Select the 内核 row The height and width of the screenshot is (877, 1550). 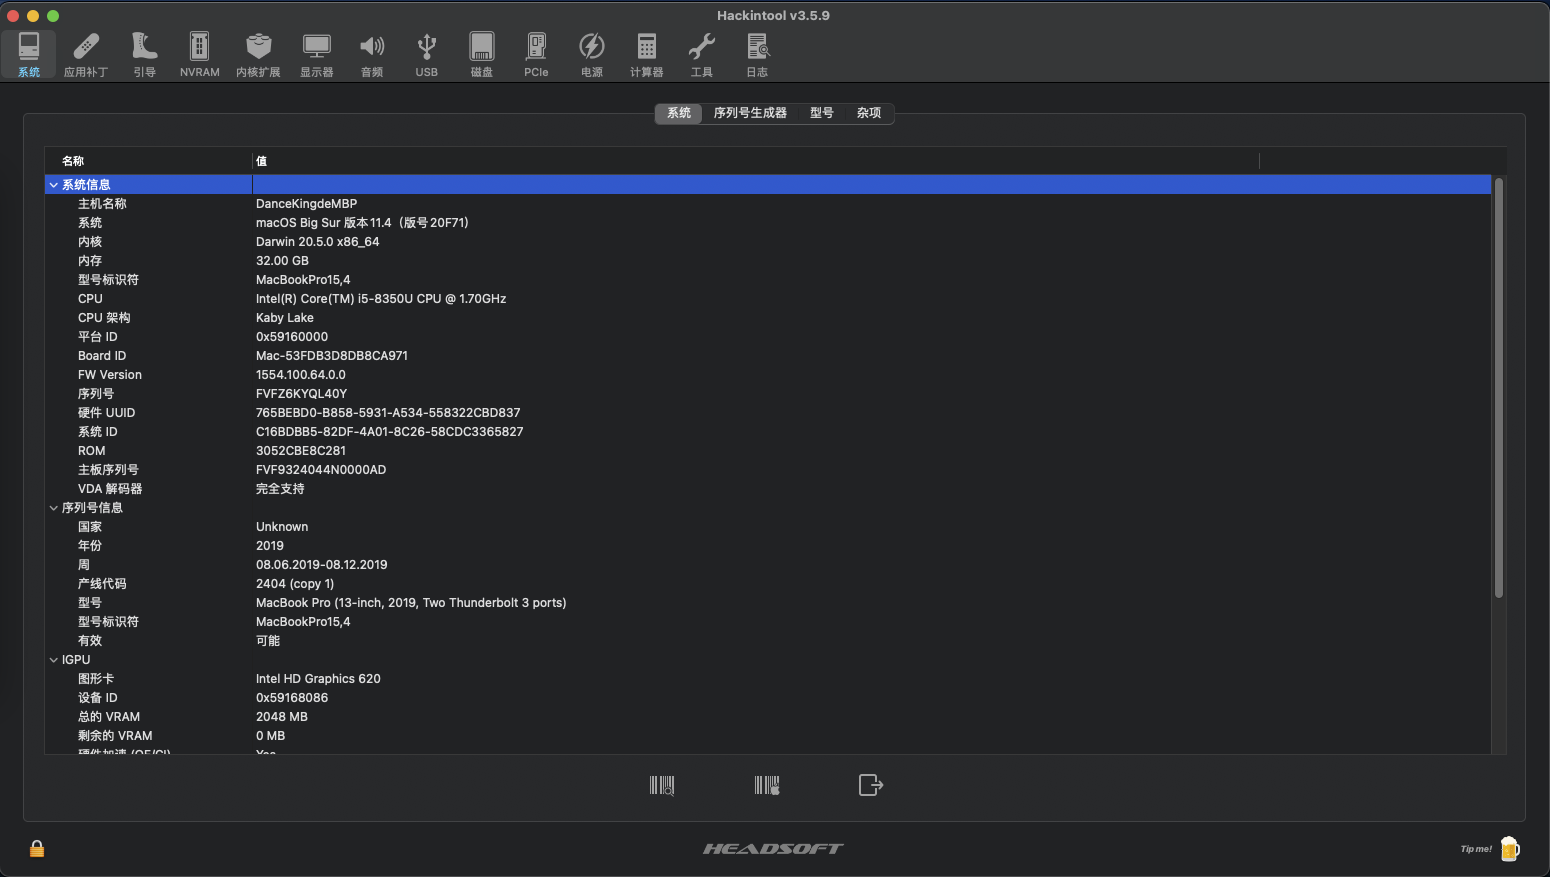pos(768,242)
